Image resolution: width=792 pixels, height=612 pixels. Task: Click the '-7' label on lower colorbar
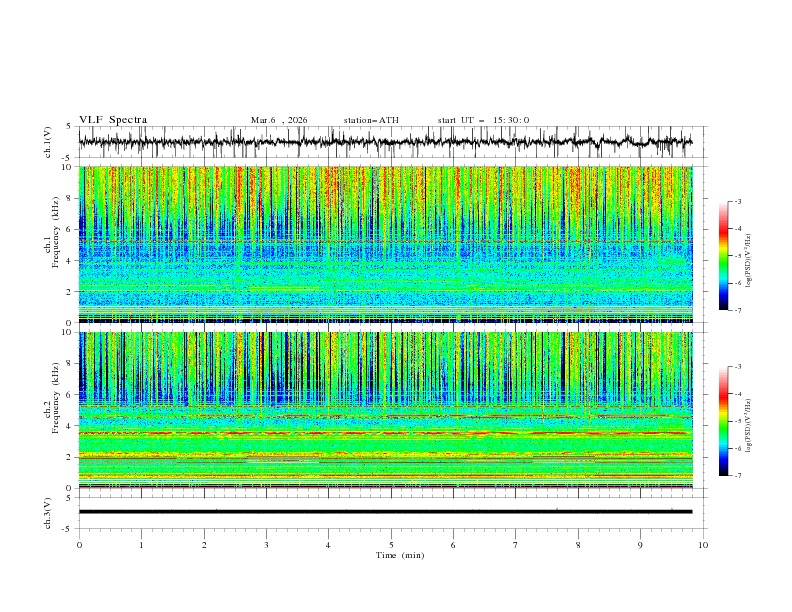tap(738, 476)
